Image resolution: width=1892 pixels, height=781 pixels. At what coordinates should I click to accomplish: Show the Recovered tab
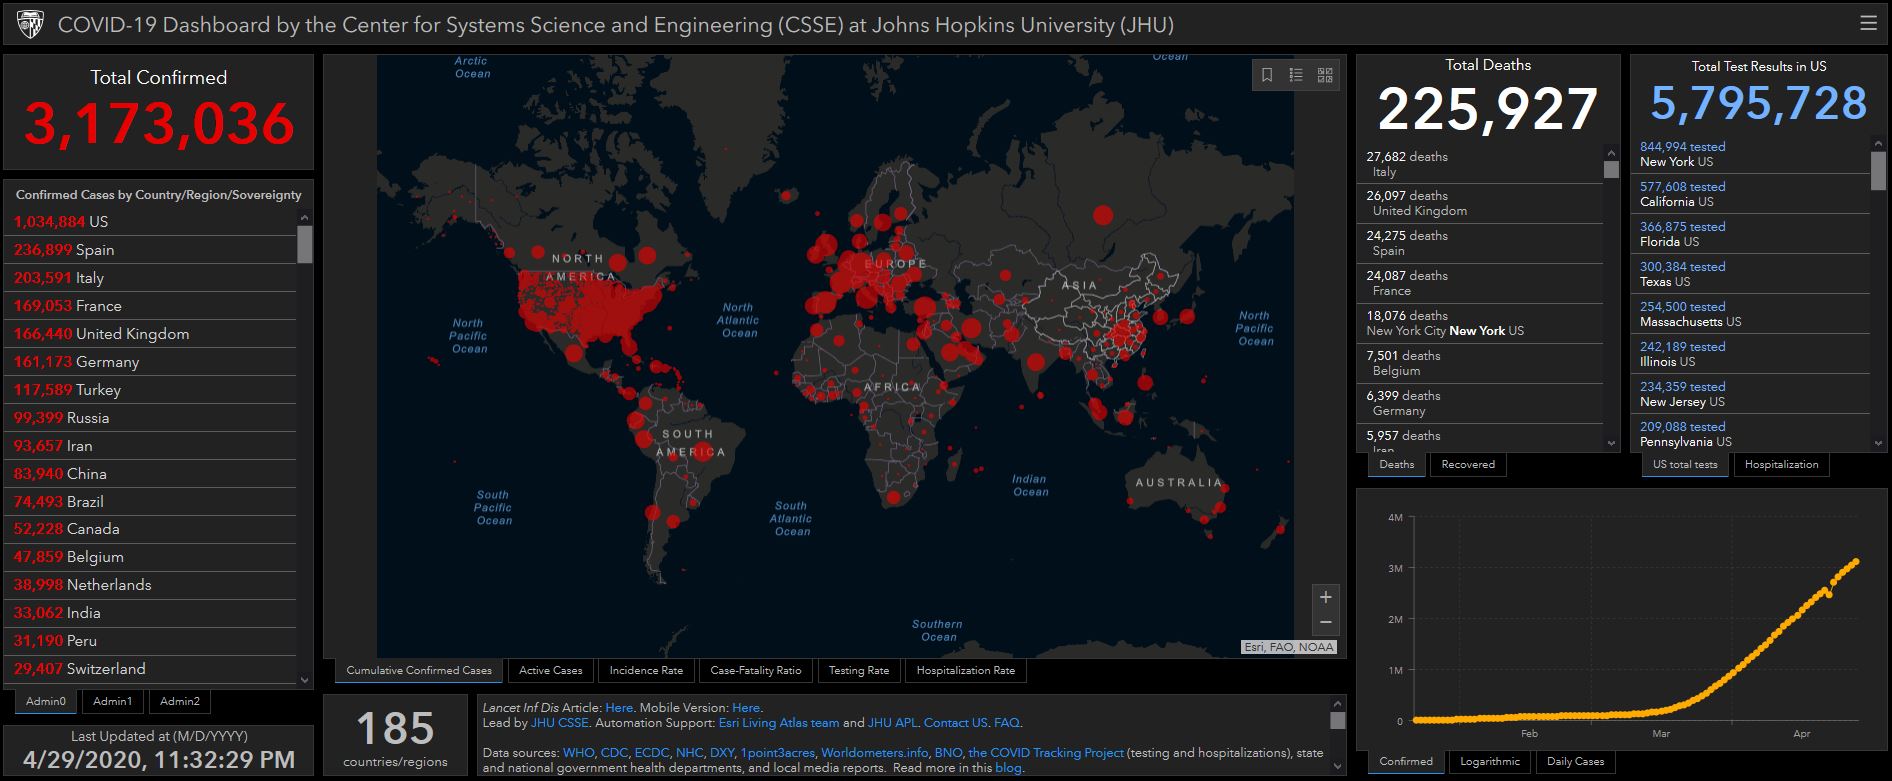pyautogui.click(x=1468, y=464)
